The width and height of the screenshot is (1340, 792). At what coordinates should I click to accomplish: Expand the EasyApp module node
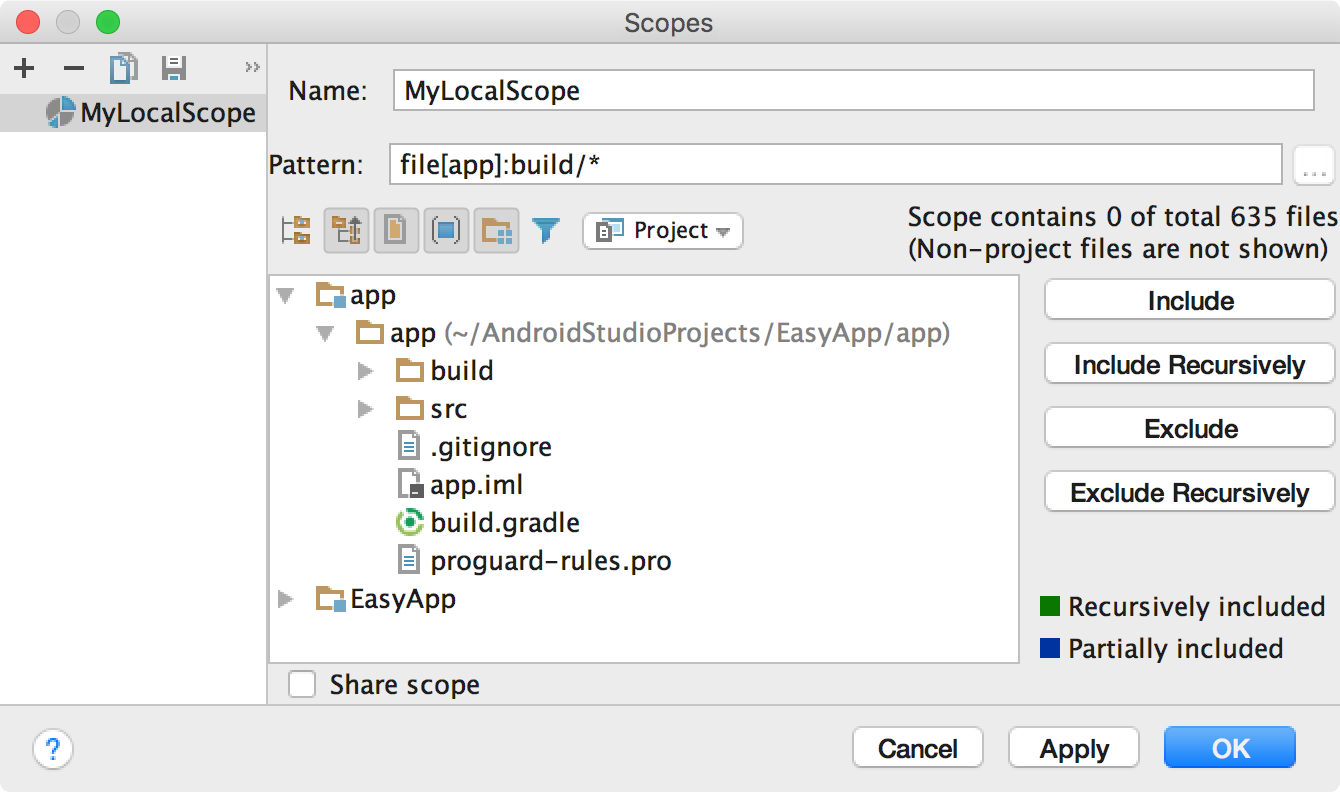tap(286, 599)
